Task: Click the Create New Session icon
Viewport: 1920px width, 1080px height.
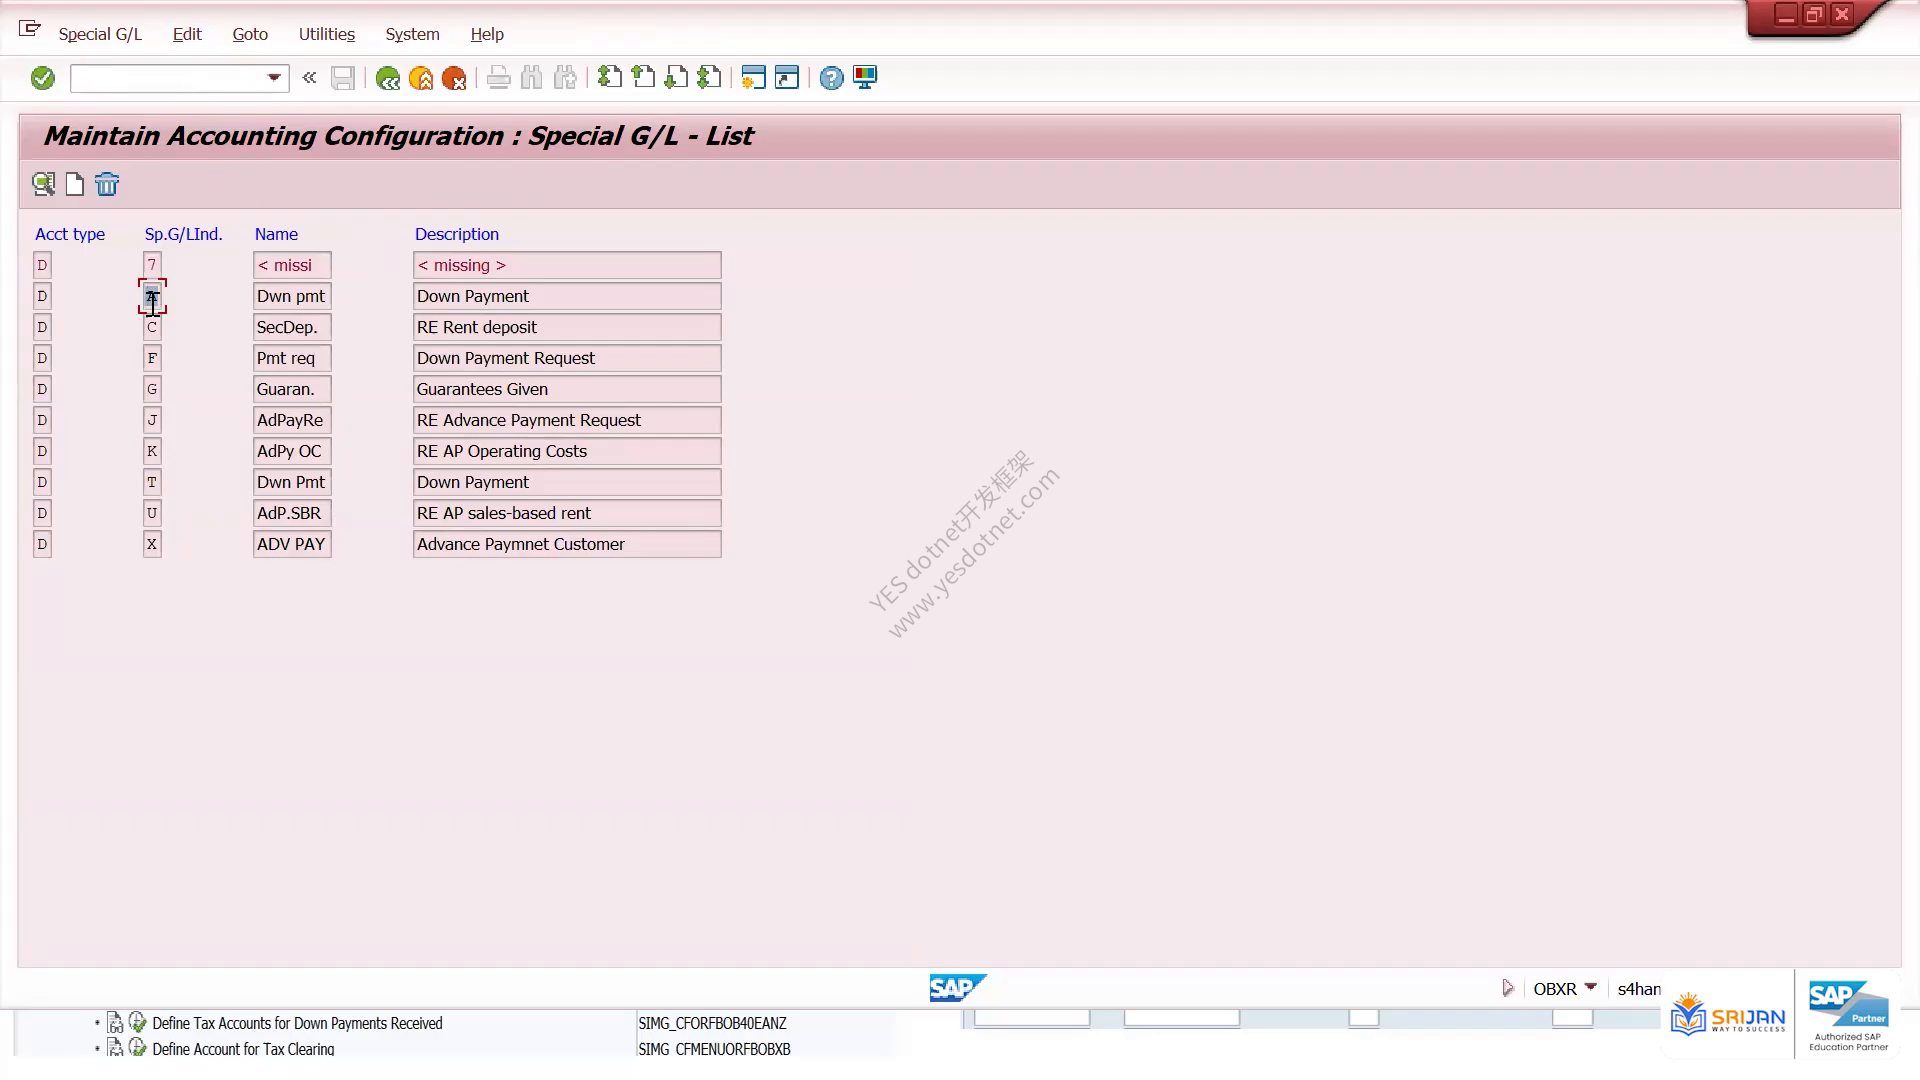Action: [754, 77]
